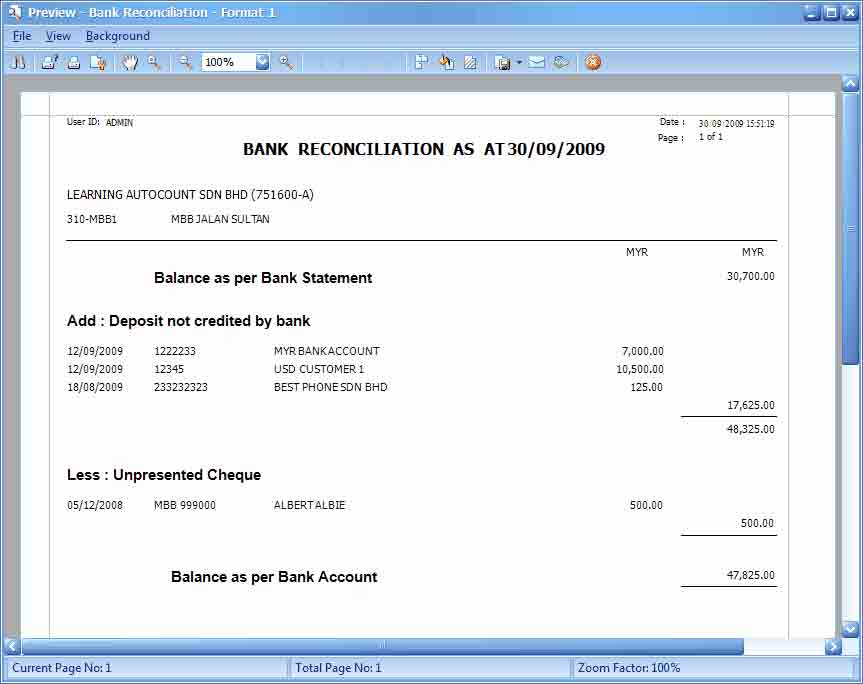Click the horizontal scrollbar left arrow
The image size is (863, 684).
coord(12,647)
